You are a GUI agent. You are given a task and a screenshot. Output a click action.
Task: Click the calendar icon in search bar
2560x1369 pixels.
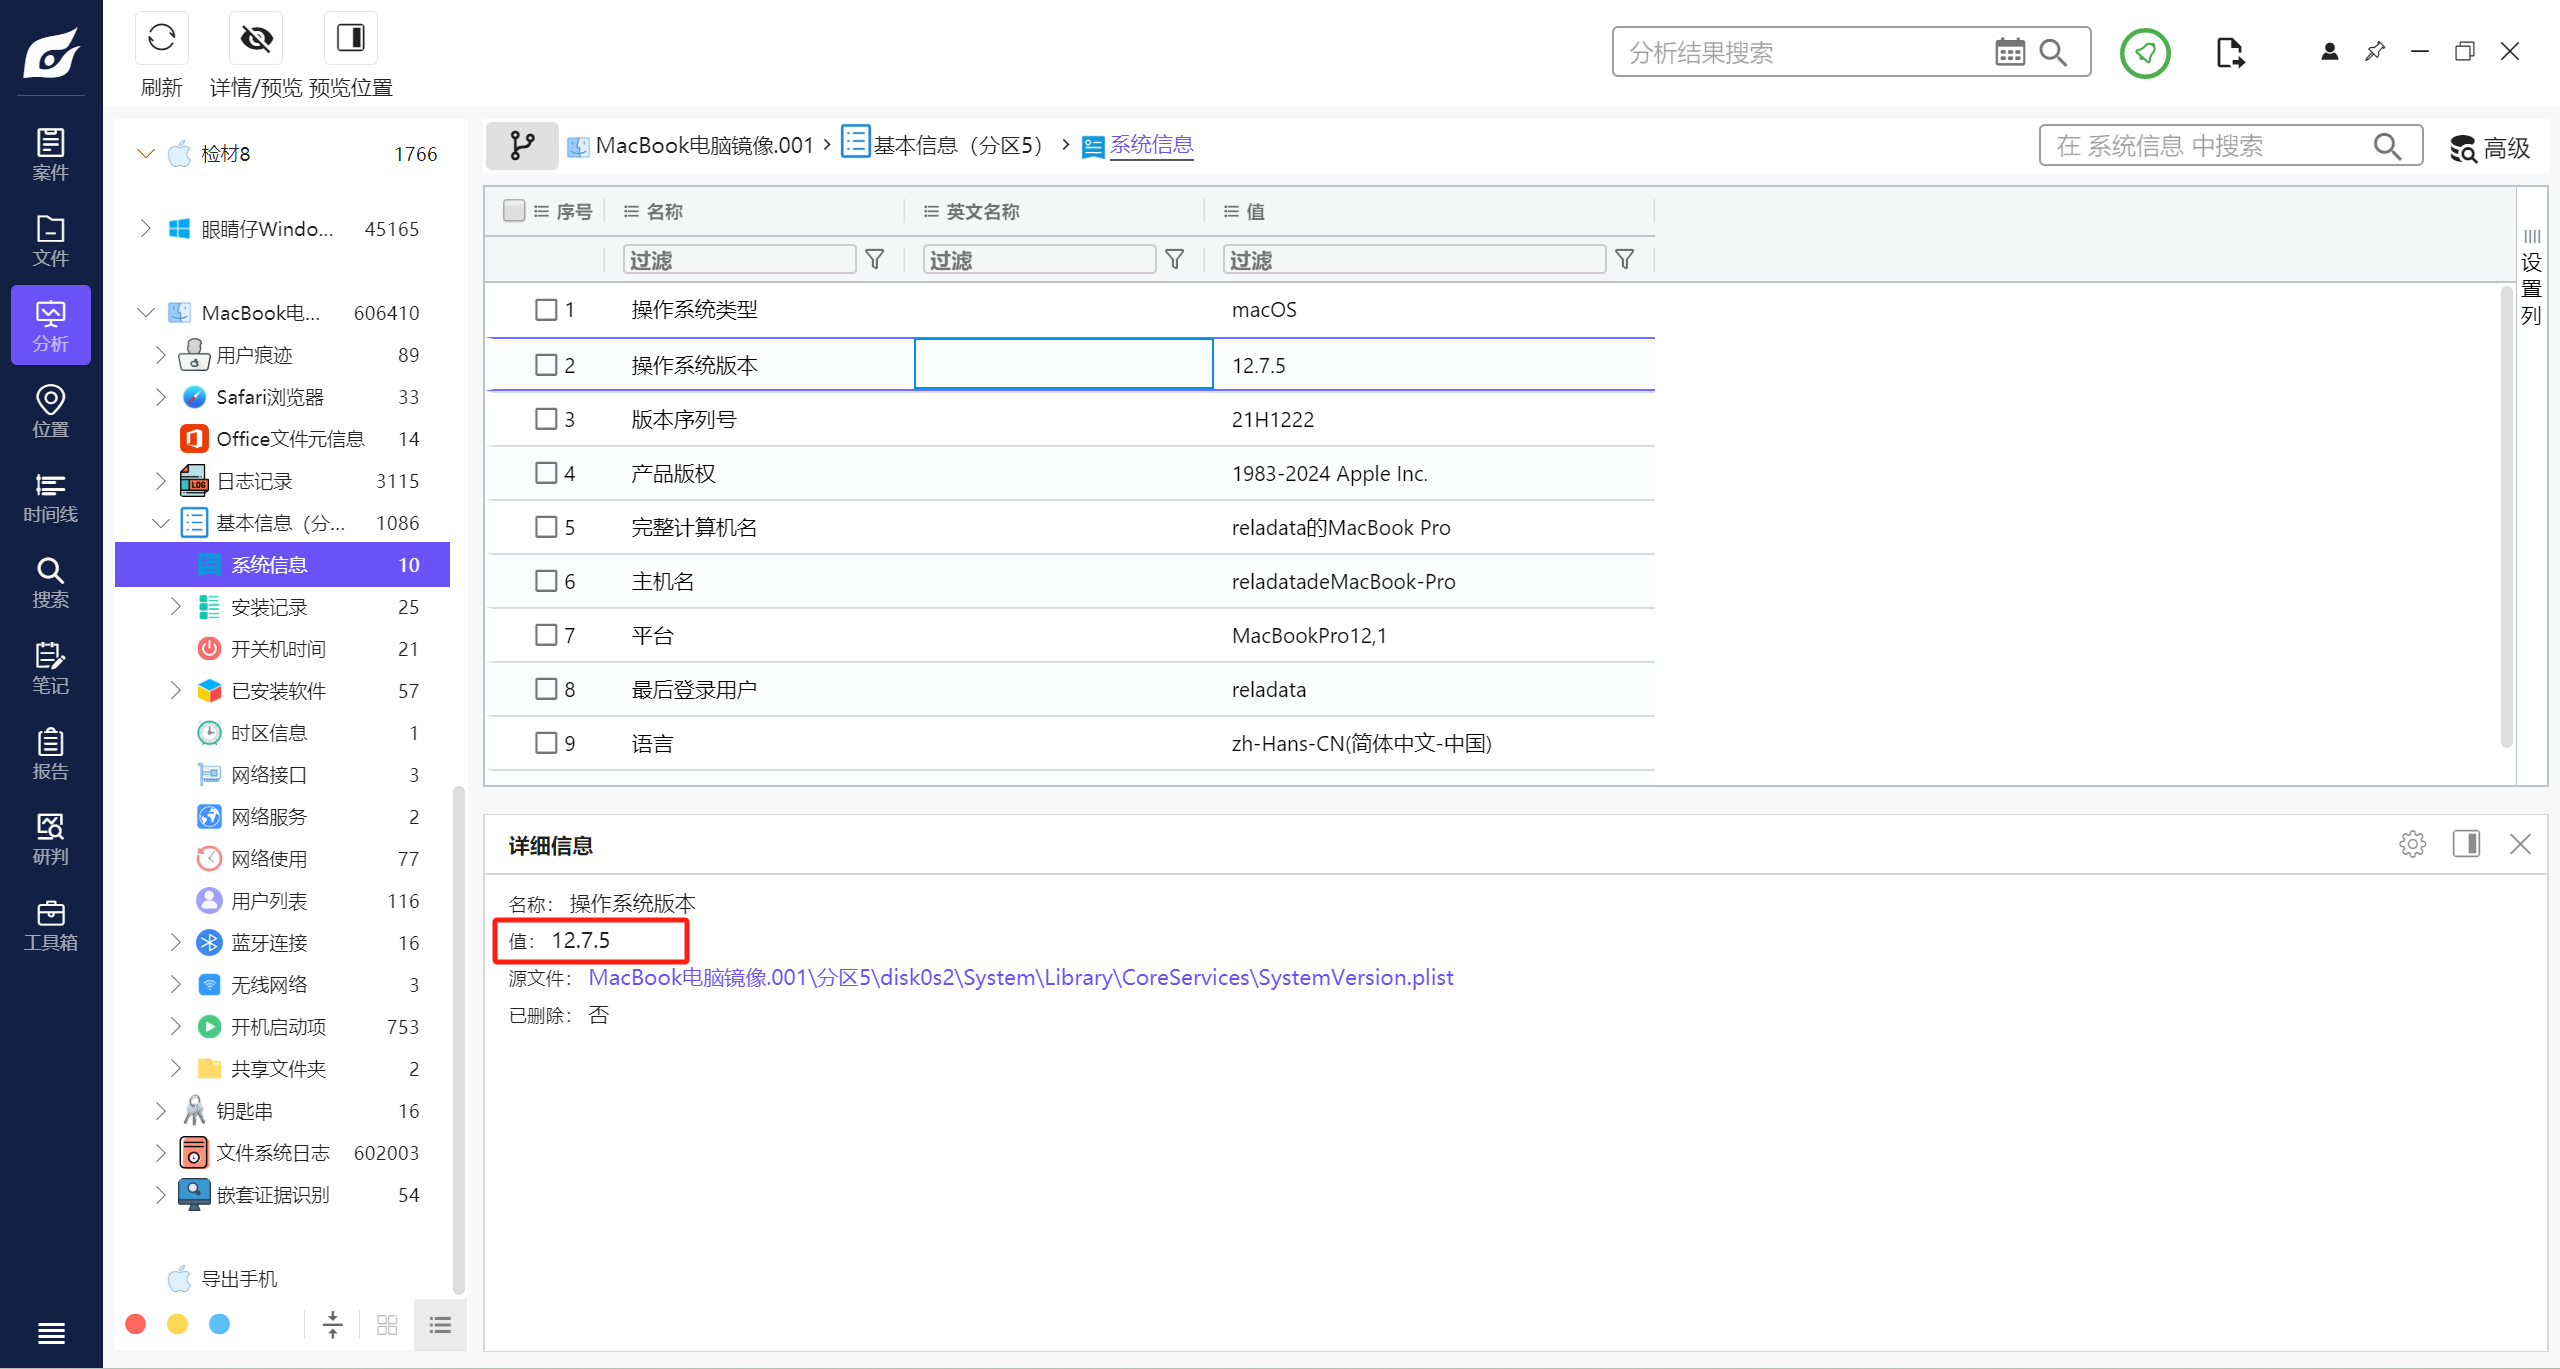(x=2009, y=52)
